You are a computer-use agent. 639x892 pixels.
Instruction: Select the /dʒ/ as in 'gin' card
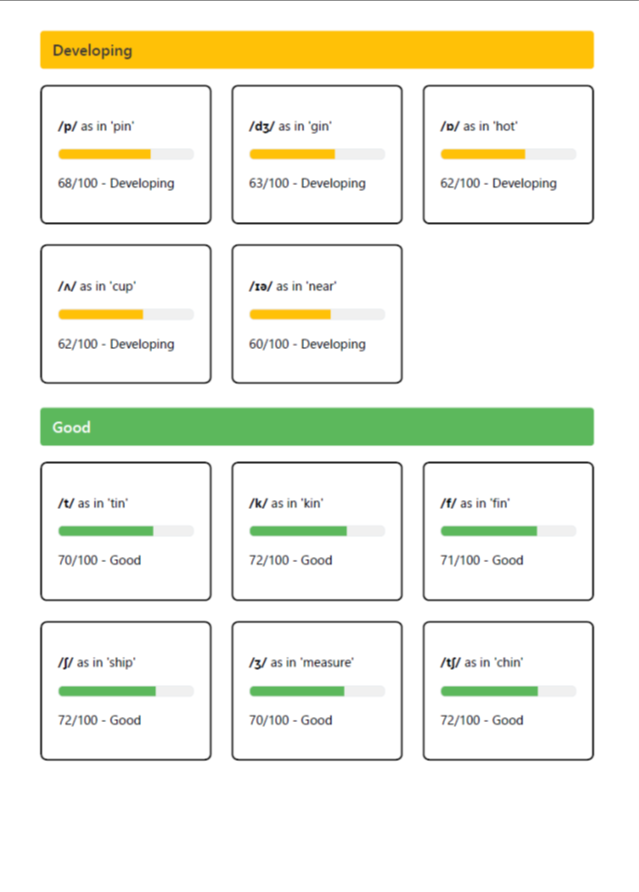pyautogui.click(x=317, y=155)
